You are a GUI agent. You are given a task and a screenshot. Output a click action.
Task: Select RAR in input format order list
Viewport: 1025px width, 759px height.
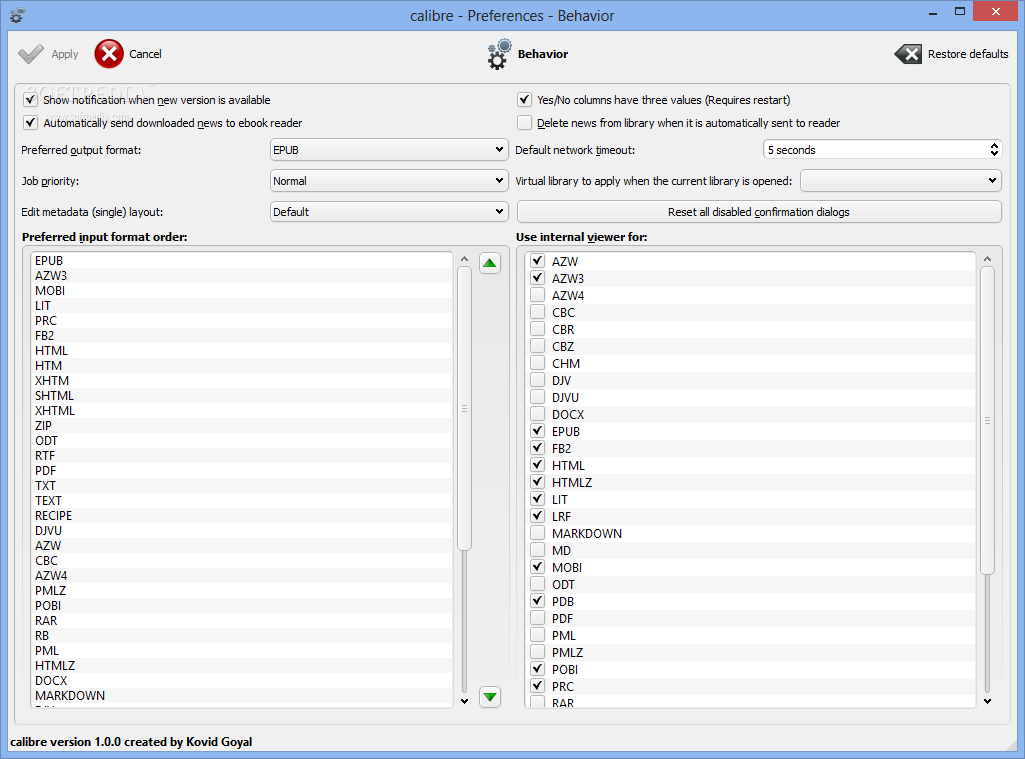[x=242, y=621]
